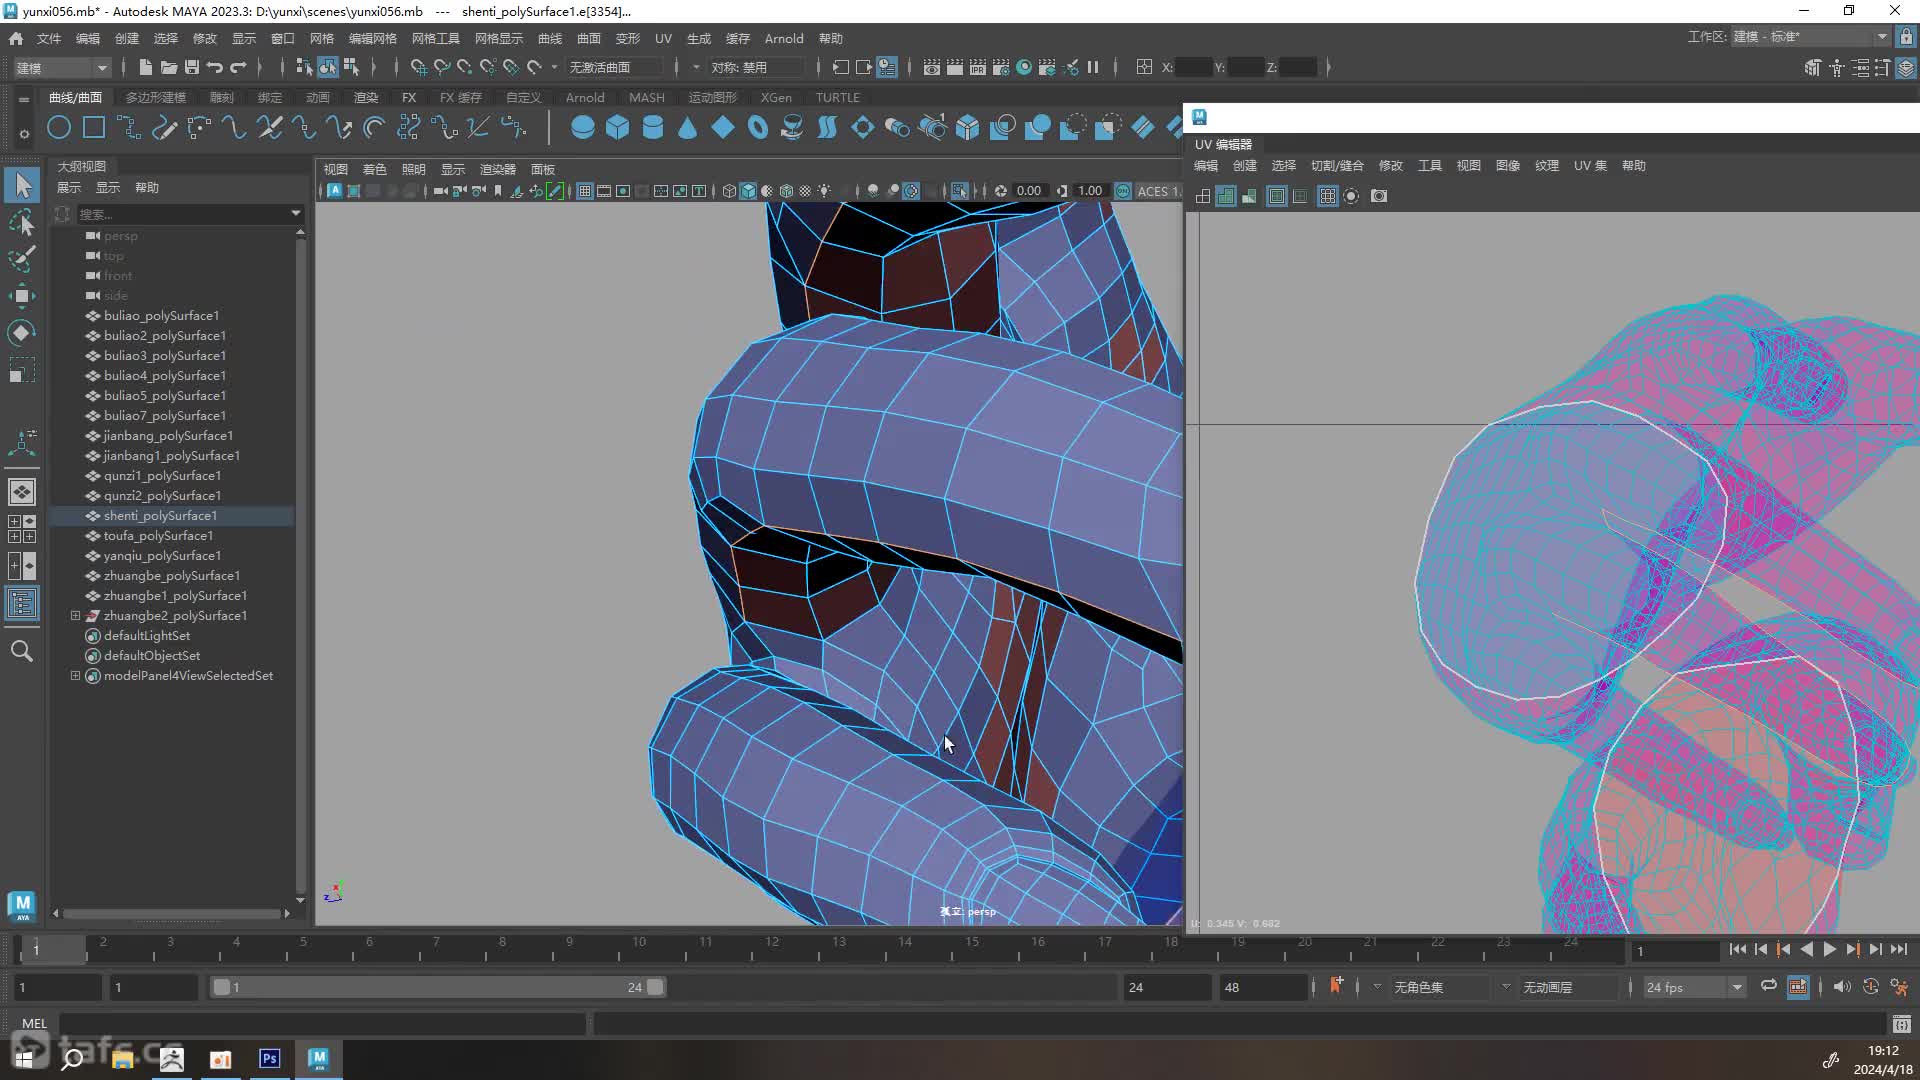Create a NURBS cylinder from the shelf
The width and height of the screenshot is (1920, 1080).
(x=652, y=128)
